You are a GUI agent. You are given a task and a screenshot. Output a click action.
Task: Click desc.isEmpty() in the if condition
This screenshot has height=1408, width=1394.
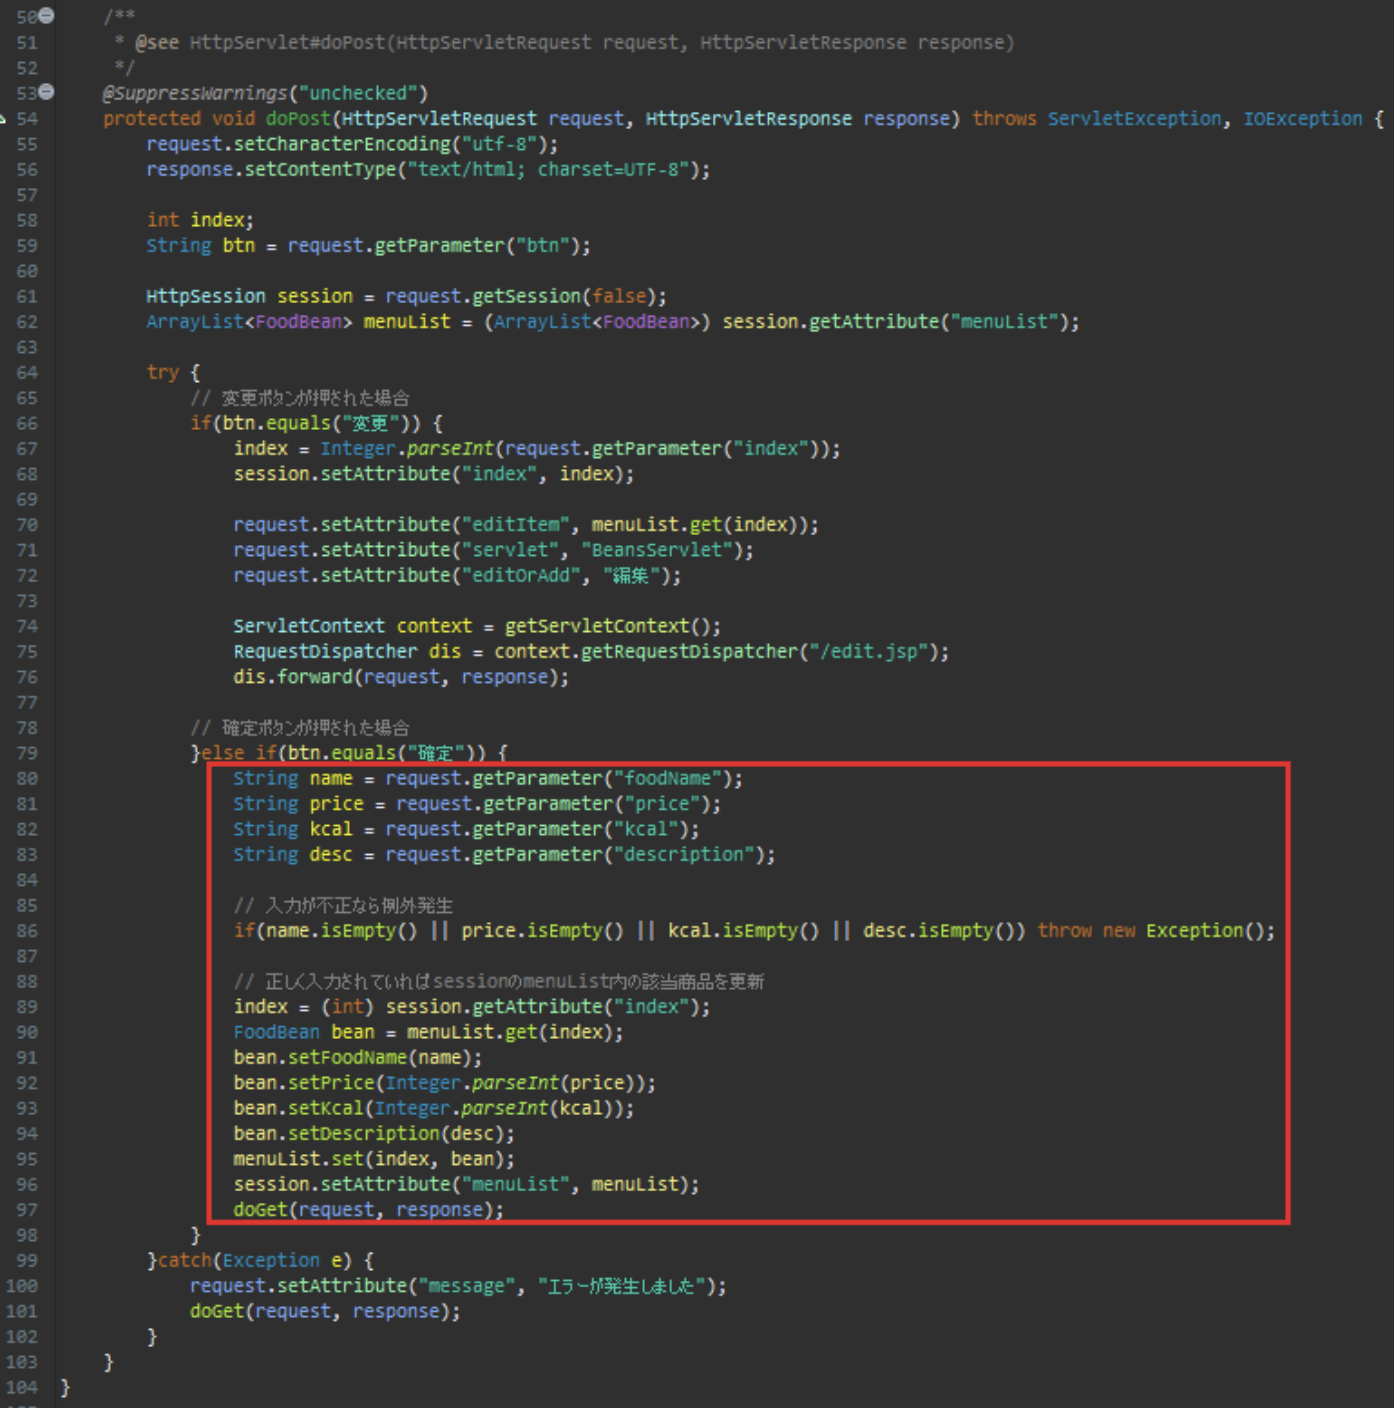tap(939, 931)
